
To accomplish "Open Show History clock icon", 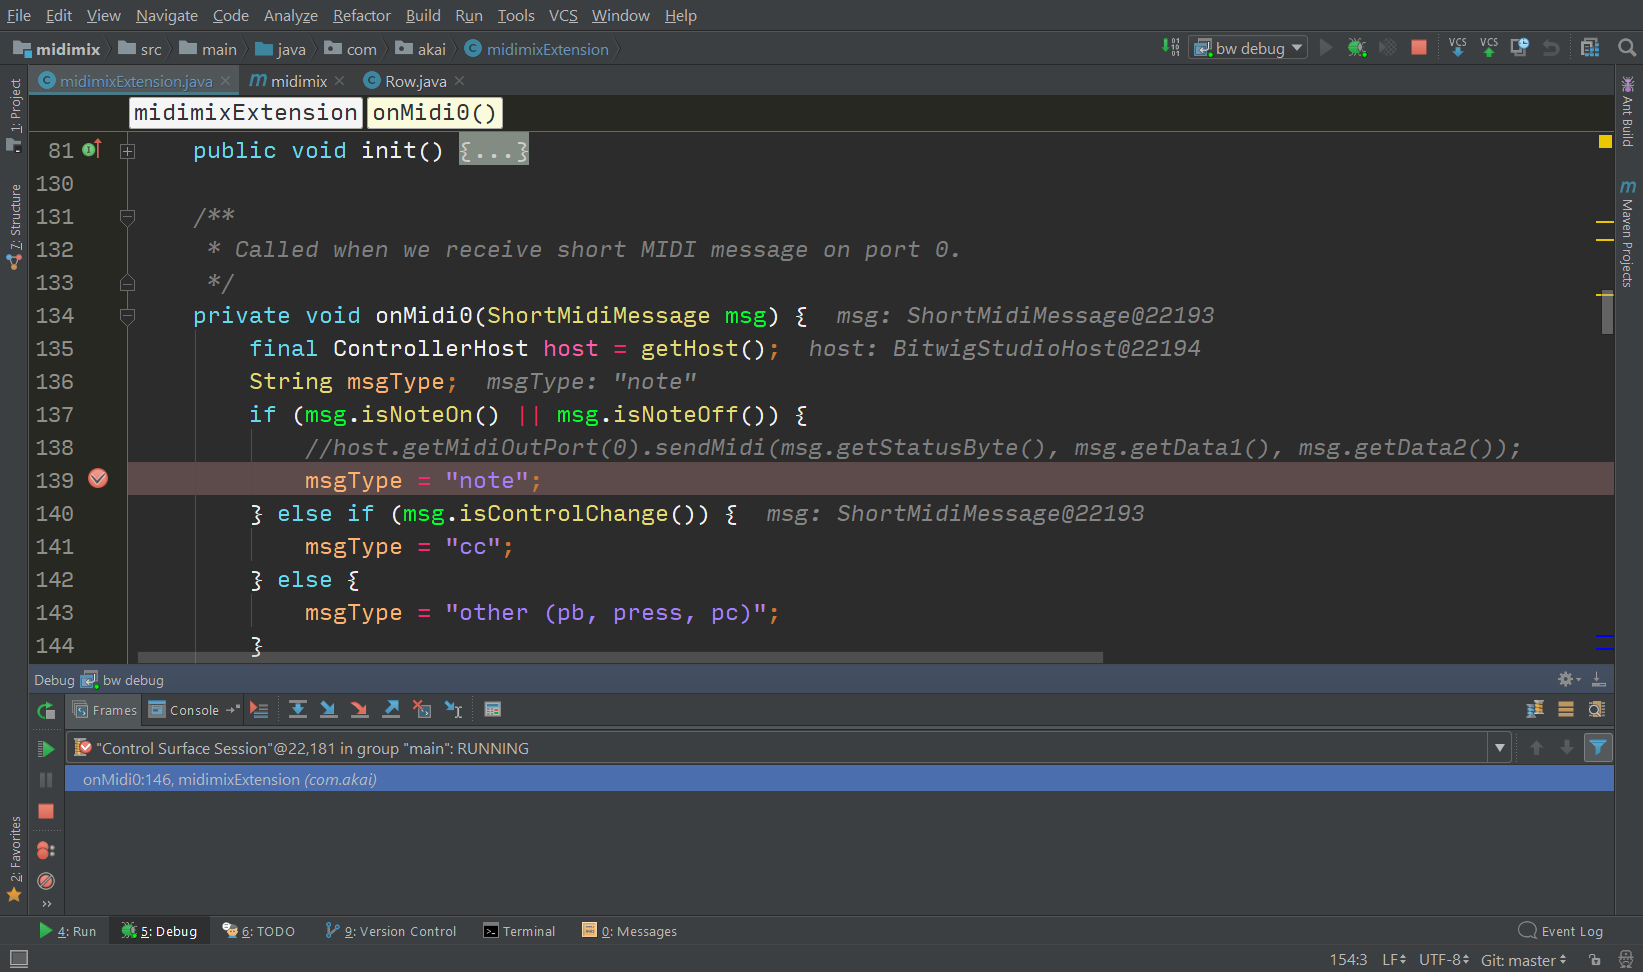I will point(1520,47).
